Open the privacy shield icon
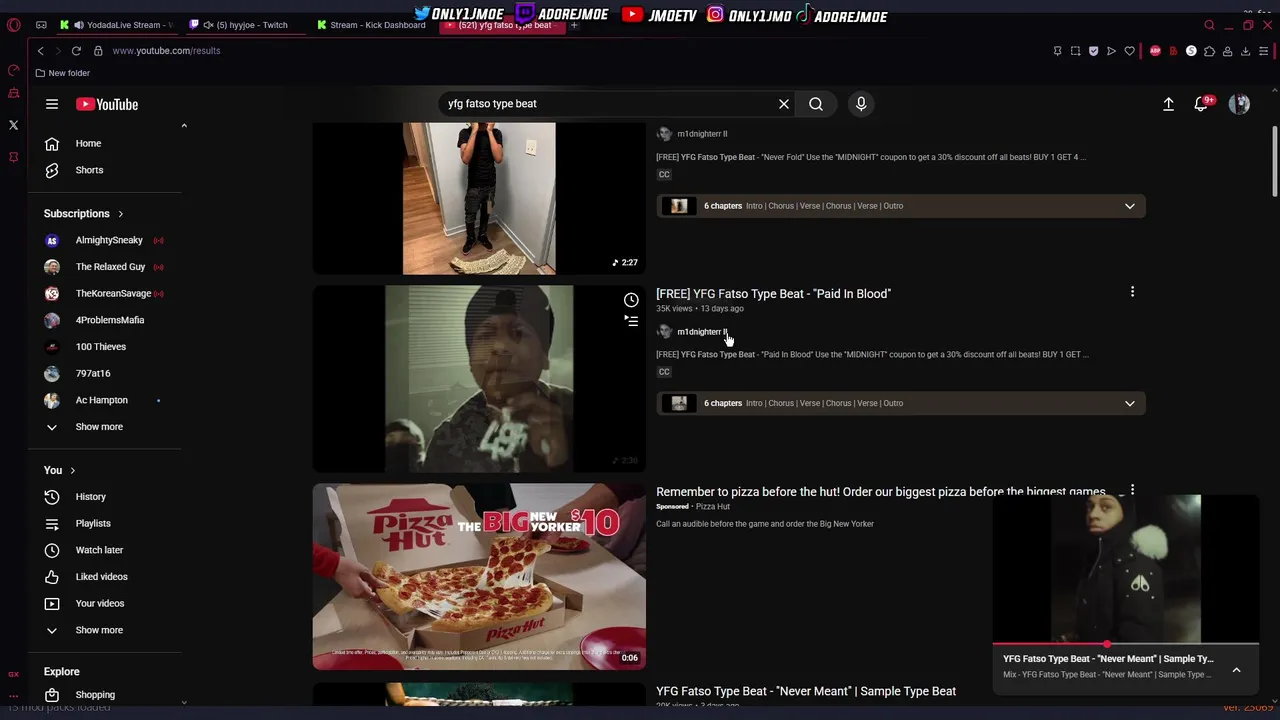 tap(1093, 51)
